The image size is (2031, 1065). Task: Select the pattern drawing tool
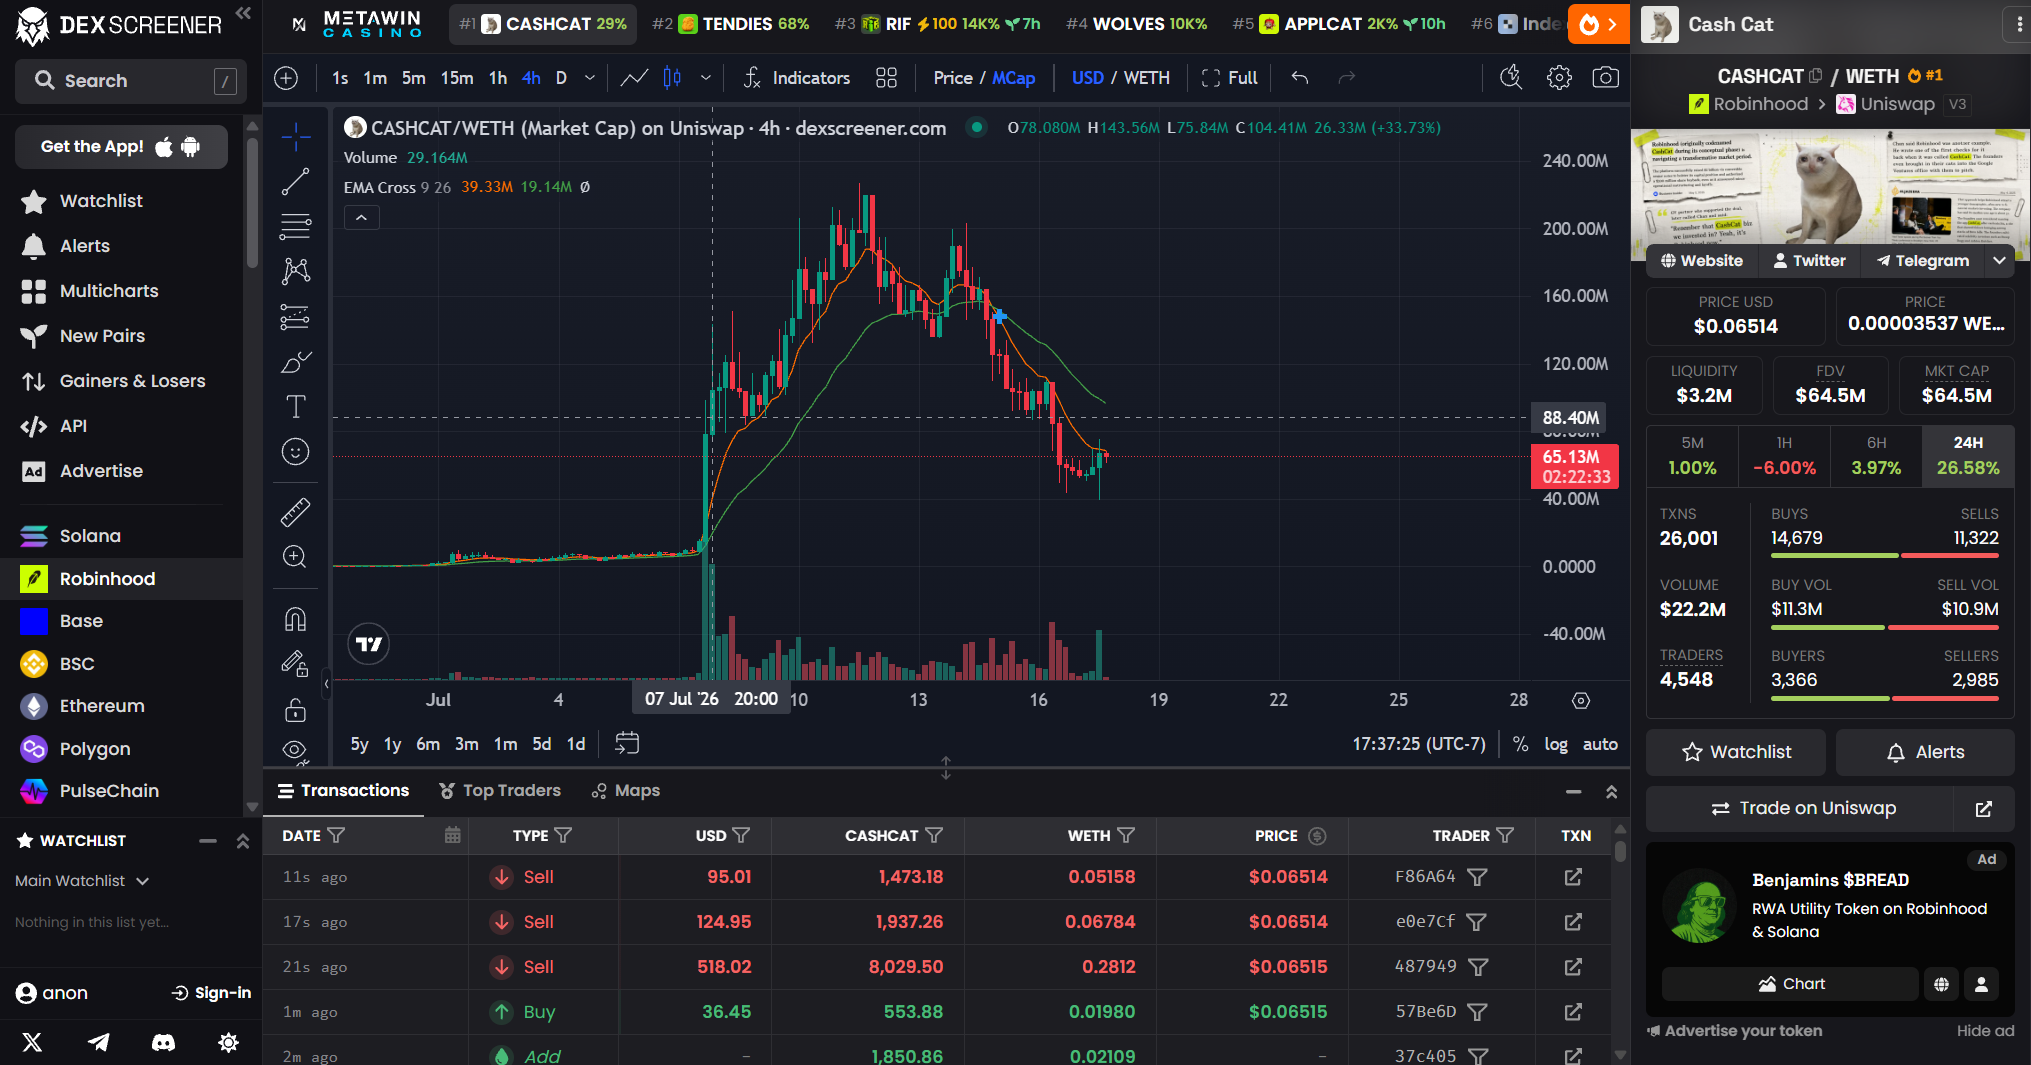tap(295, 272)
